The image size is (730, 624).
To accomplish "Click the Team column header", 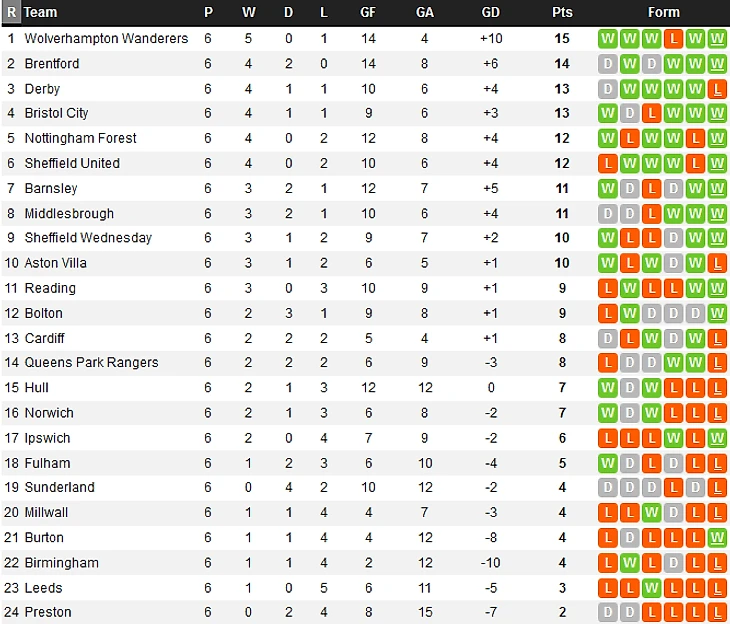I will point(41,12).
